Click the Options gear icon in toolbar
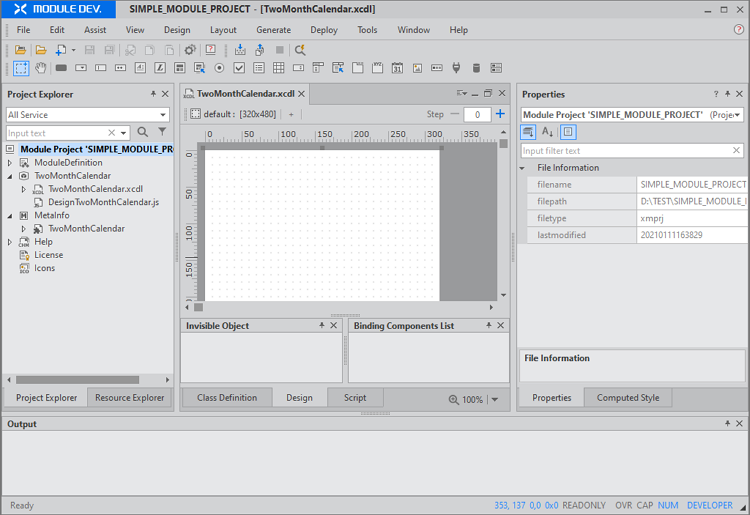 (190, 50)
